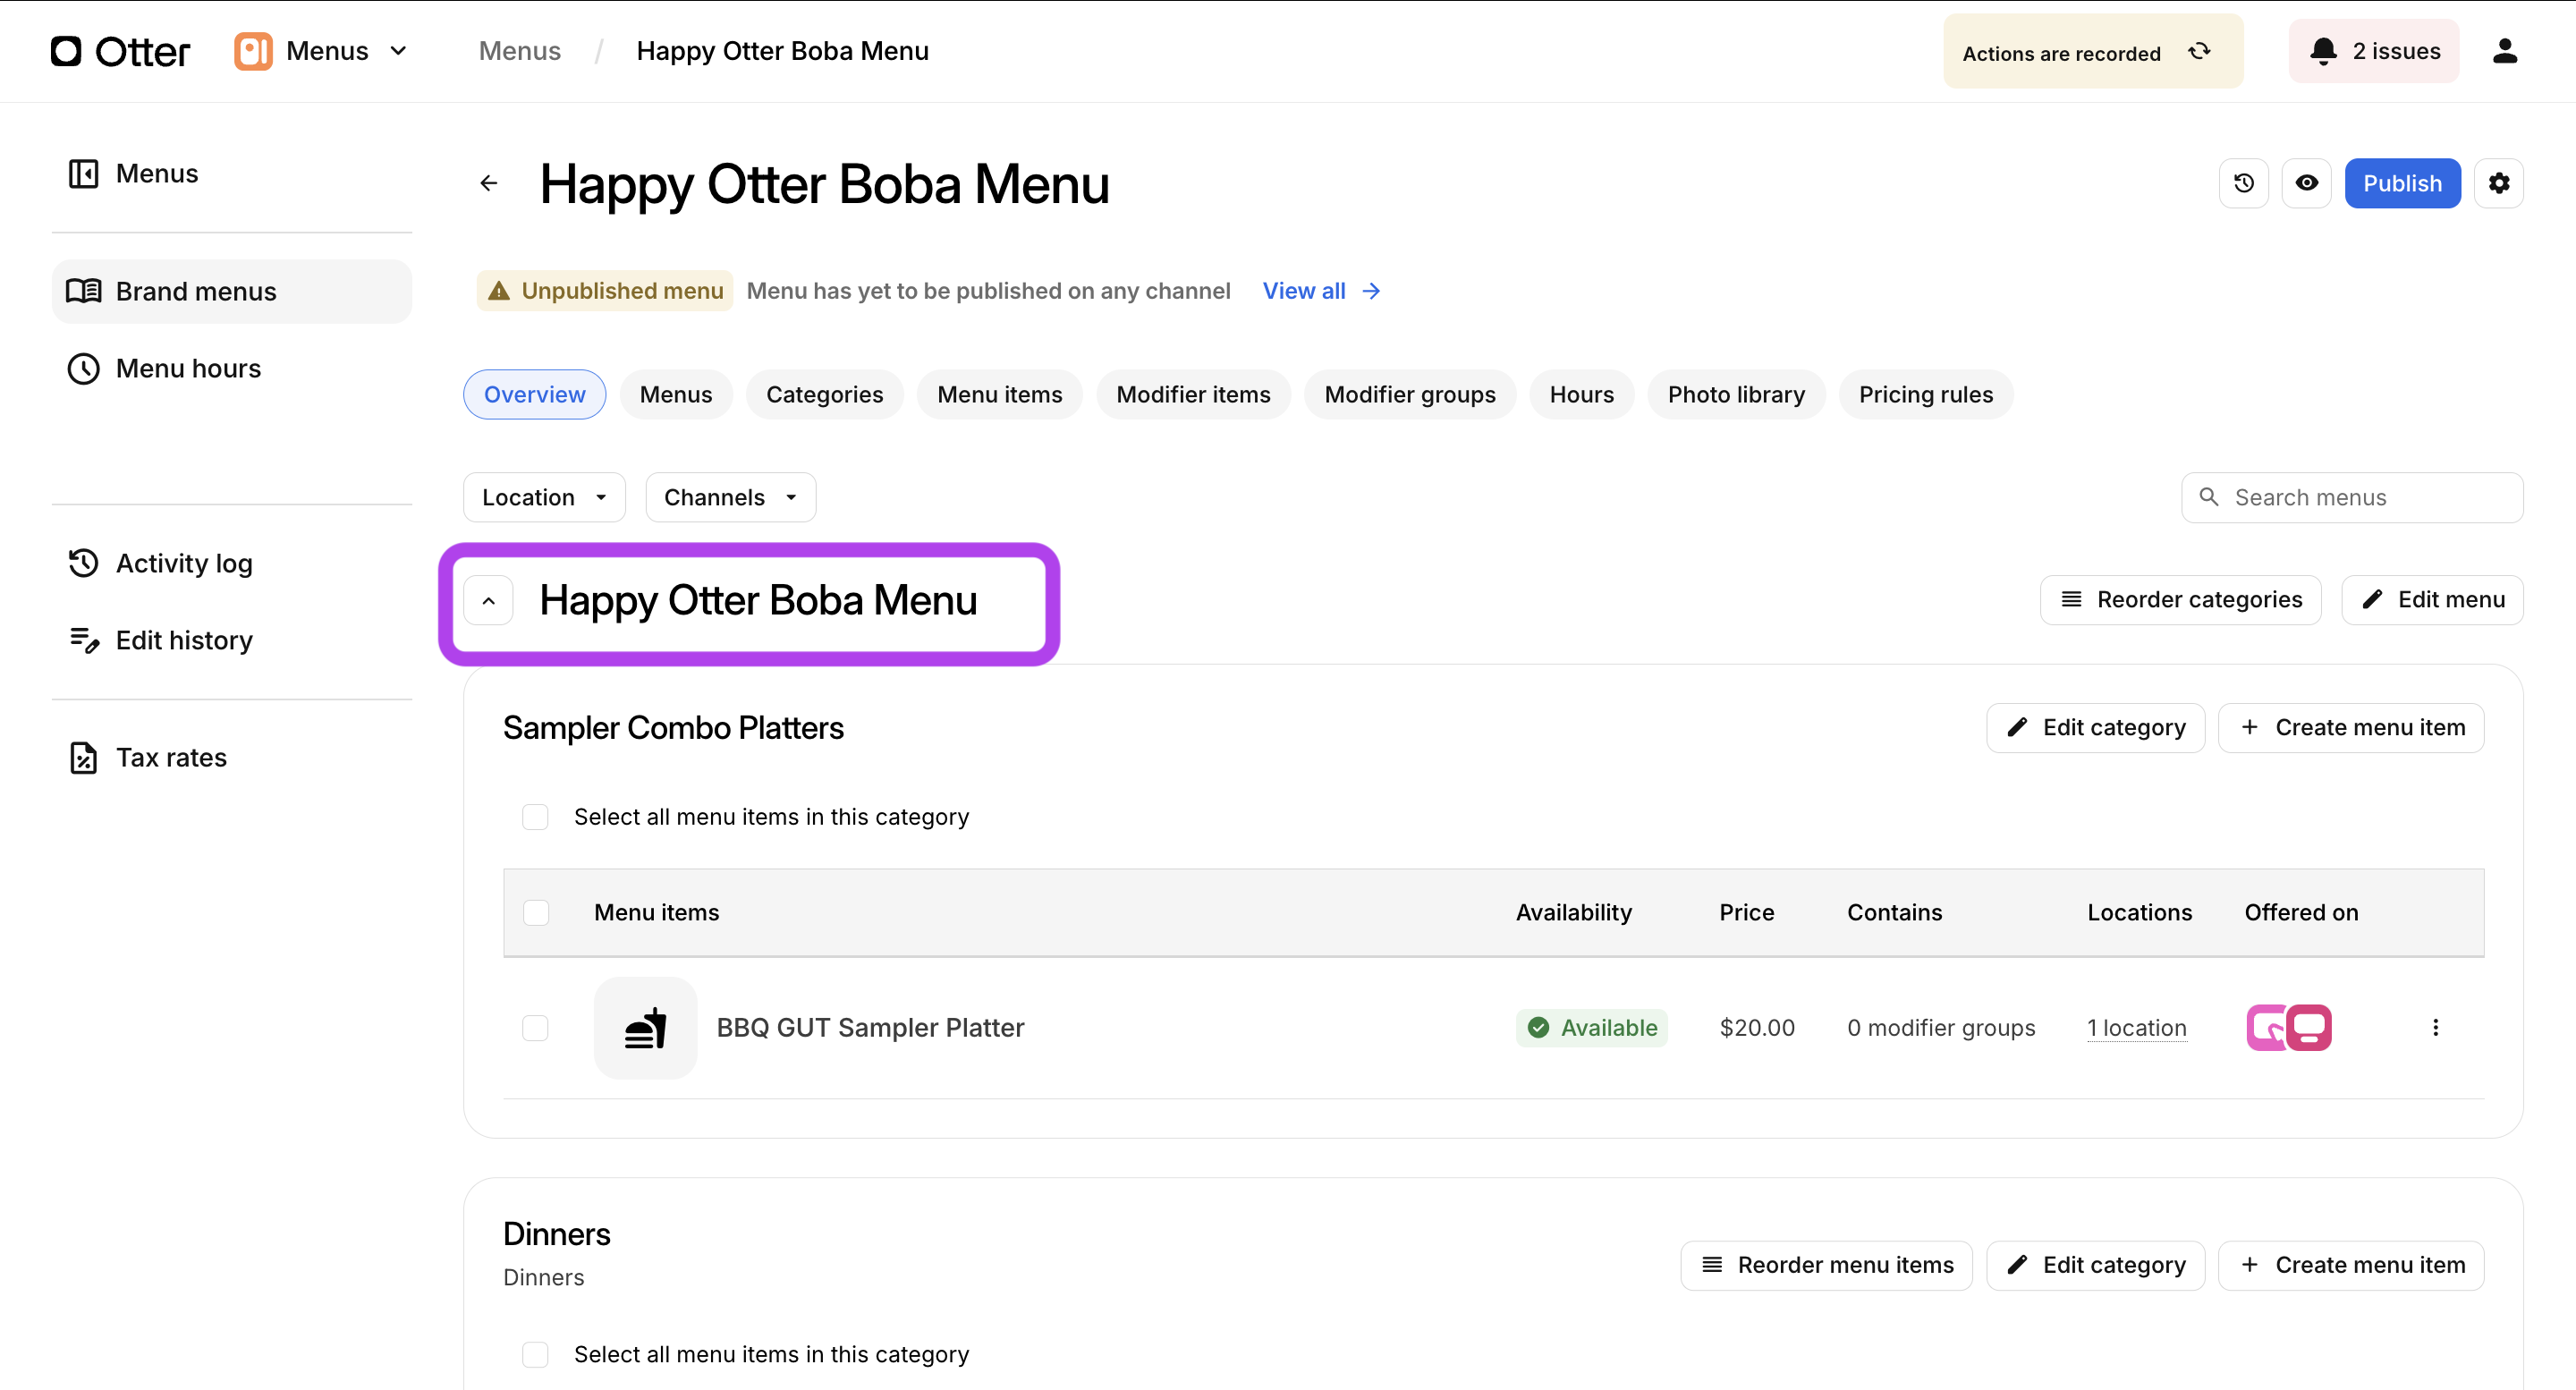Open Menu hours in the sidebar
This screenshot has height=1390, width=2576.
(231, 368)
